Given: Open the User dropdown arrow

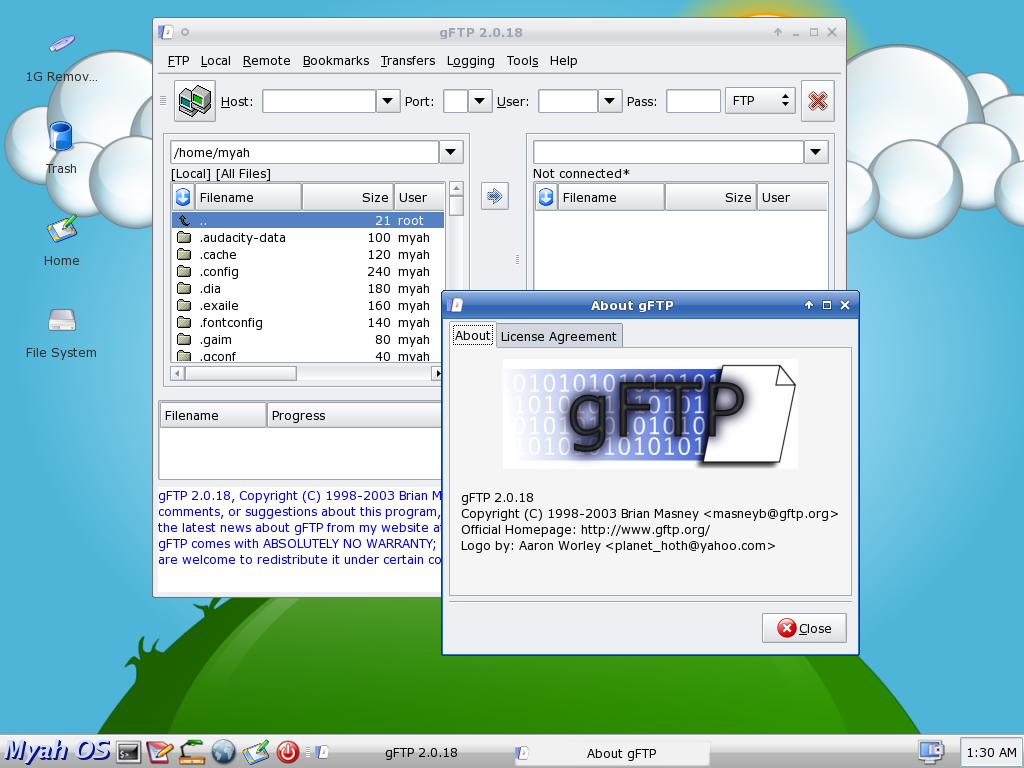Looking at the screenshot, I should point(610,101).
